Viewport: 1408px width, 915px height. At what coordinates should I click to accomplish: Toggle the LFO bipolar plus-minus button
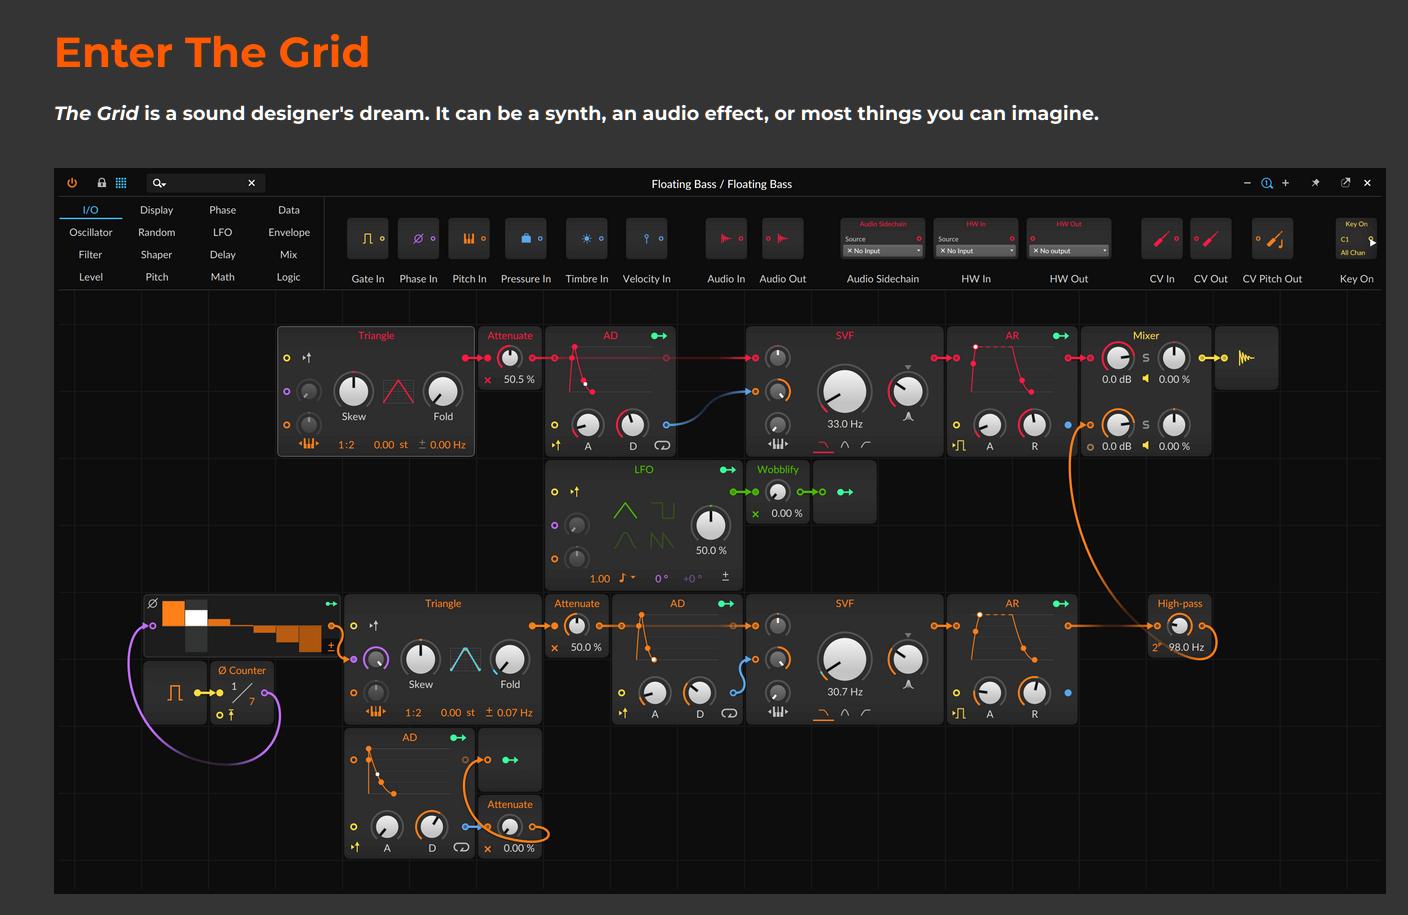click(725, 577)
